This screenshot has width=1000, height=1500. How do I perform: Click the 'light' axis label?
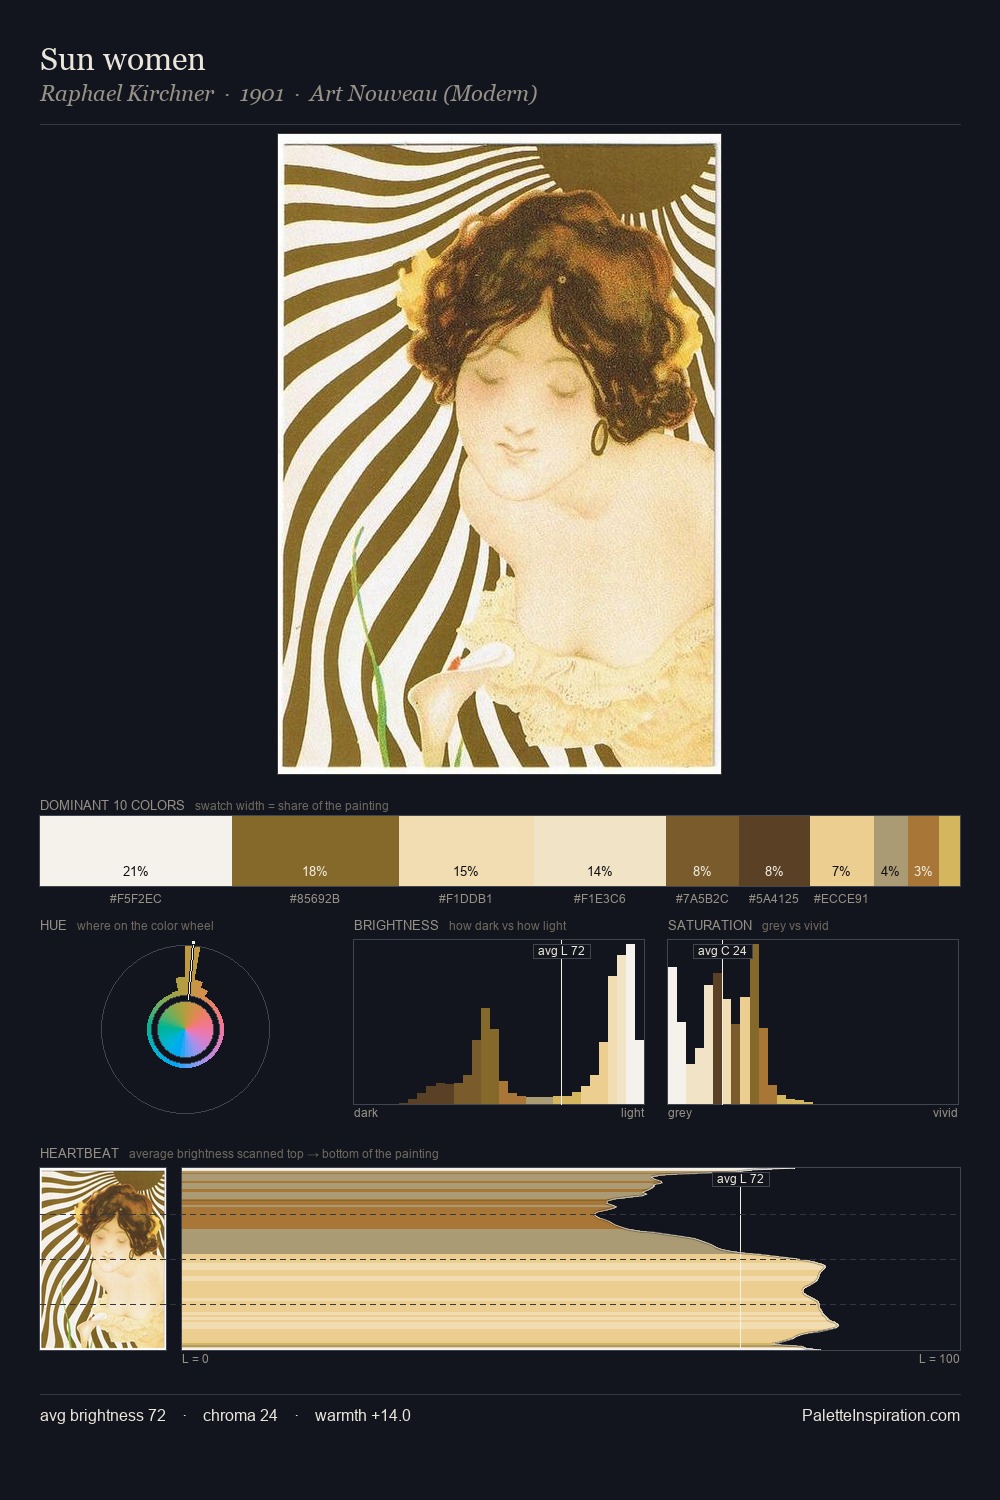click(632, 1113)
